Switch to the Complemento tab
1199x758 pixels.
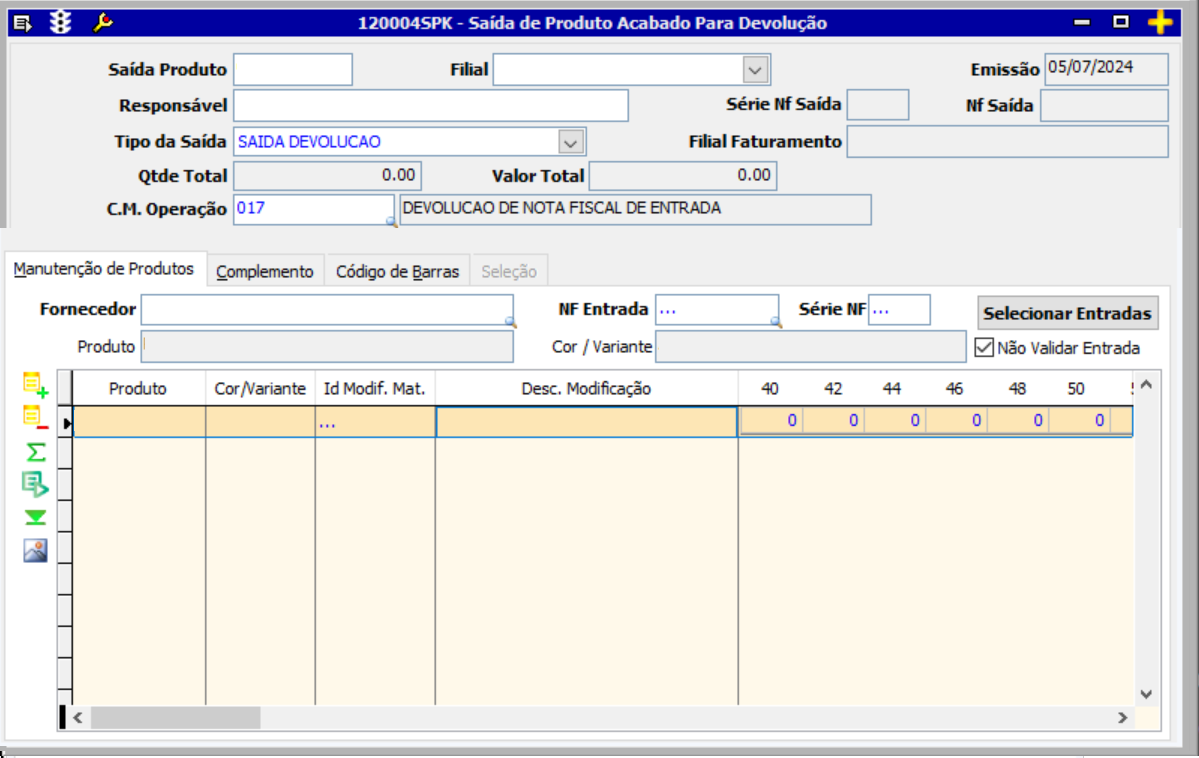265,271
